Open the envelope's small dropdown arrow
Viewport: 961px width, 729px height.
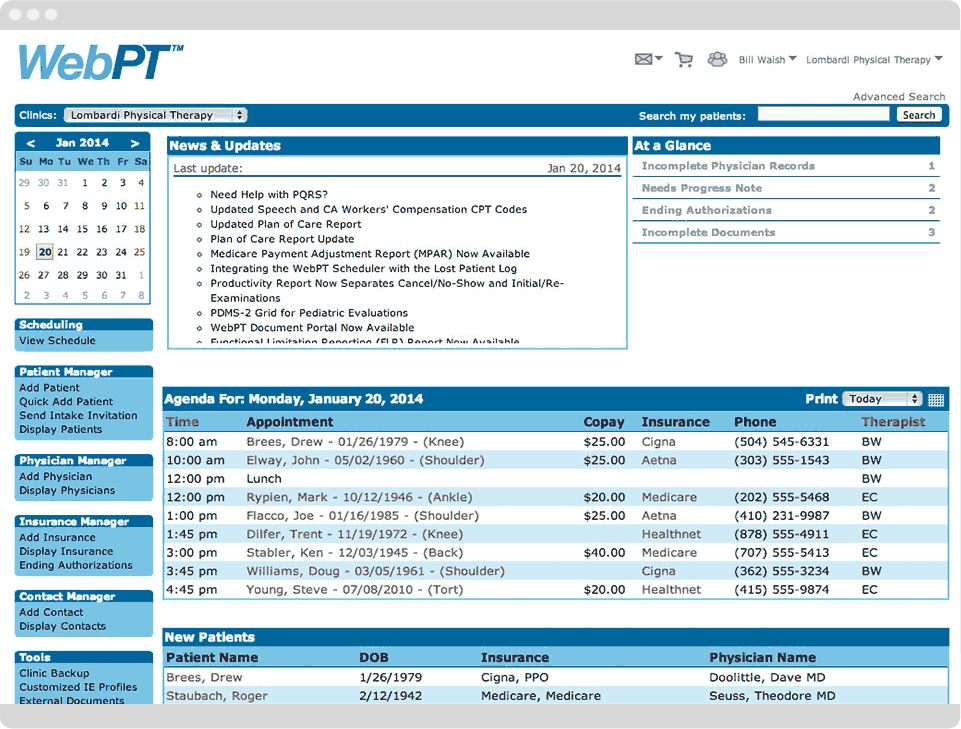click(657, 59)
